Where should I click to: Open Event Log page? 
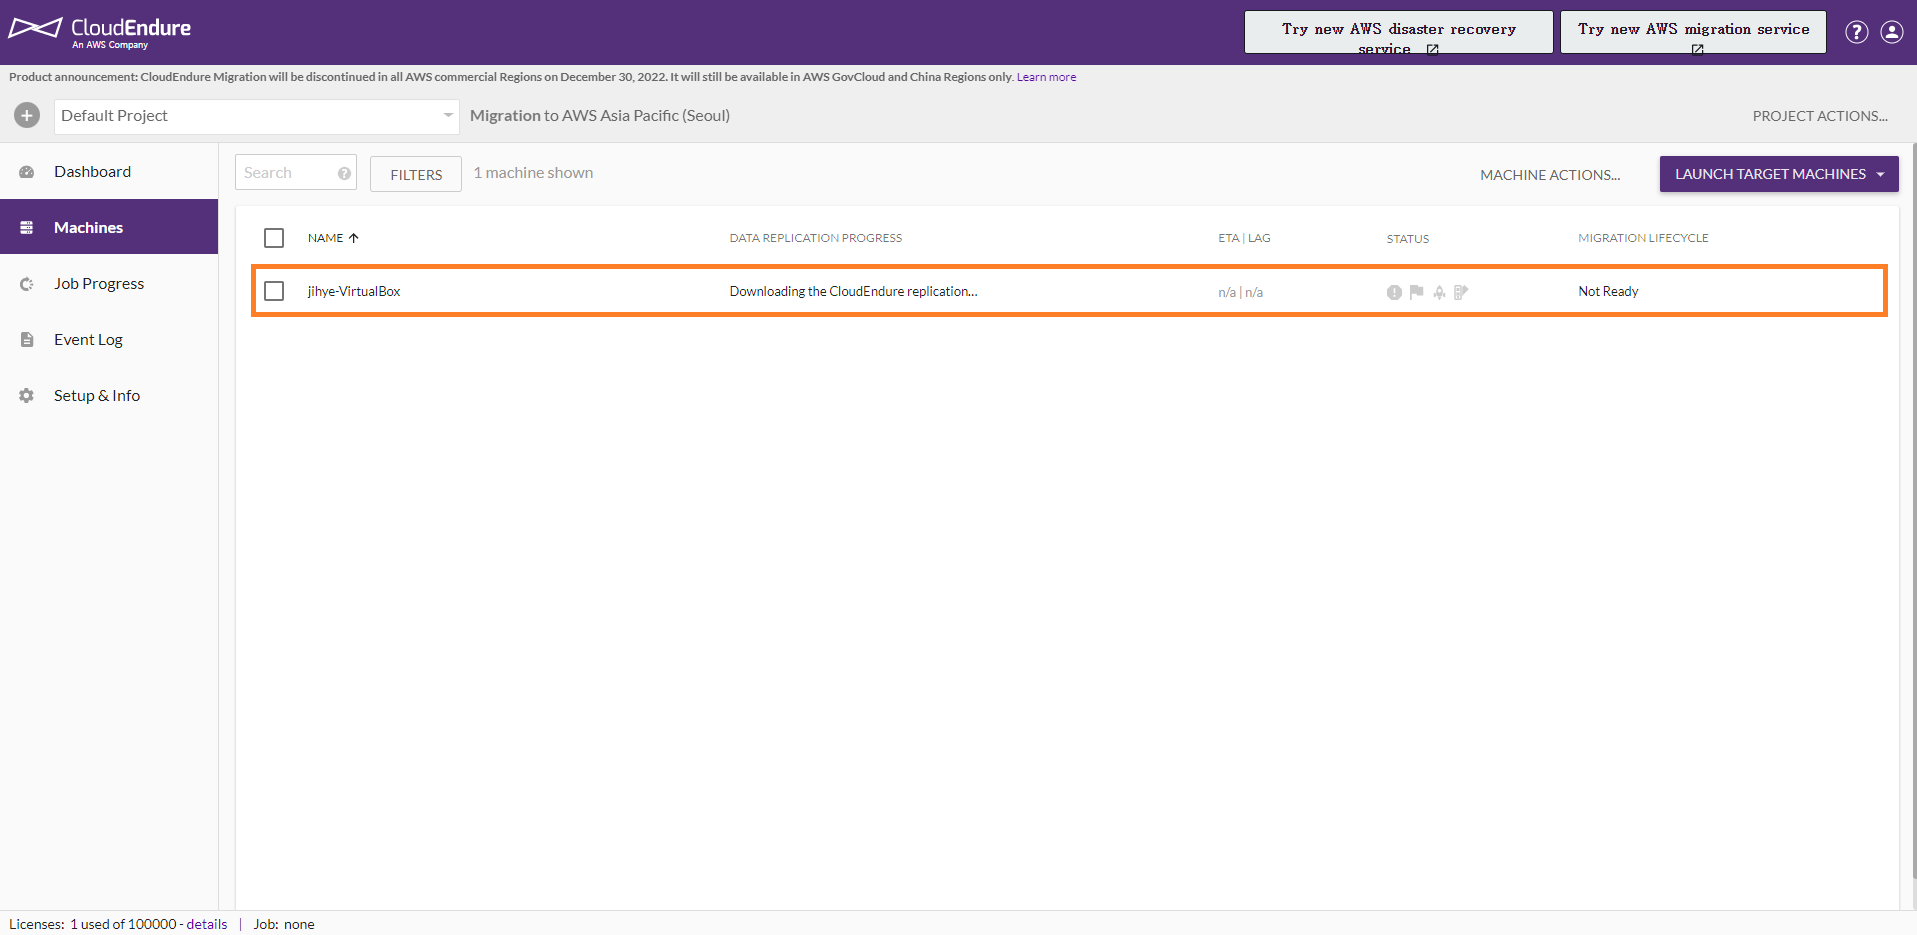point(109,340)
